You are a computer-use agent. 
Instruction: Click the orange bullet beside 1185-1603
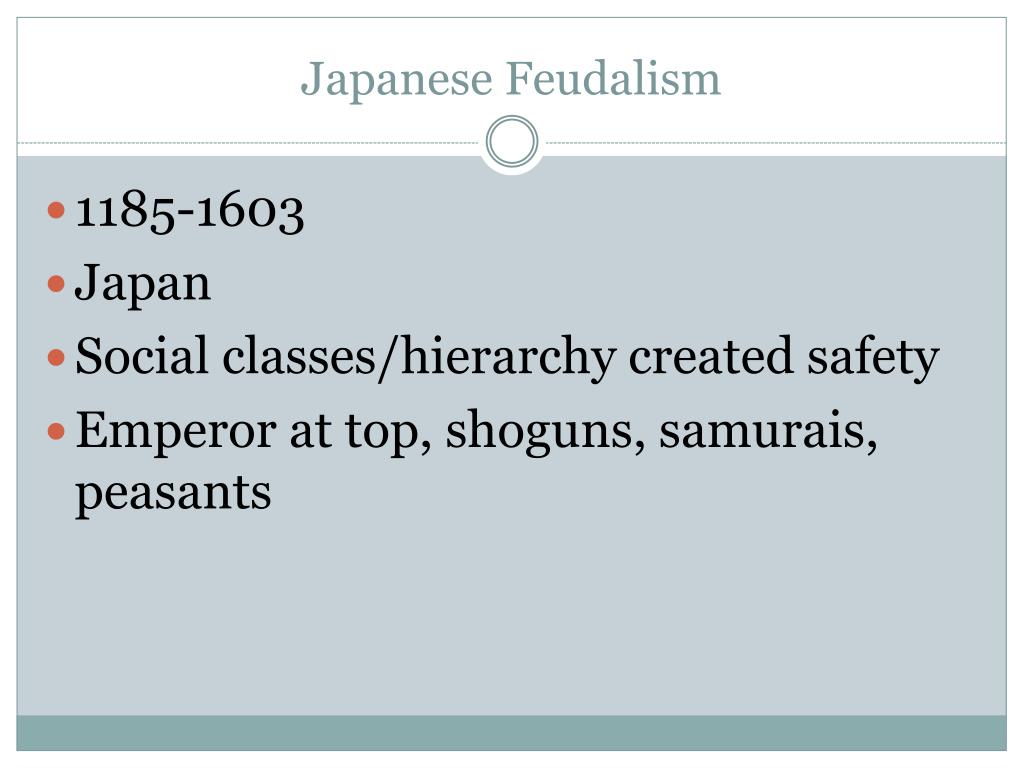tap(57, 210)
